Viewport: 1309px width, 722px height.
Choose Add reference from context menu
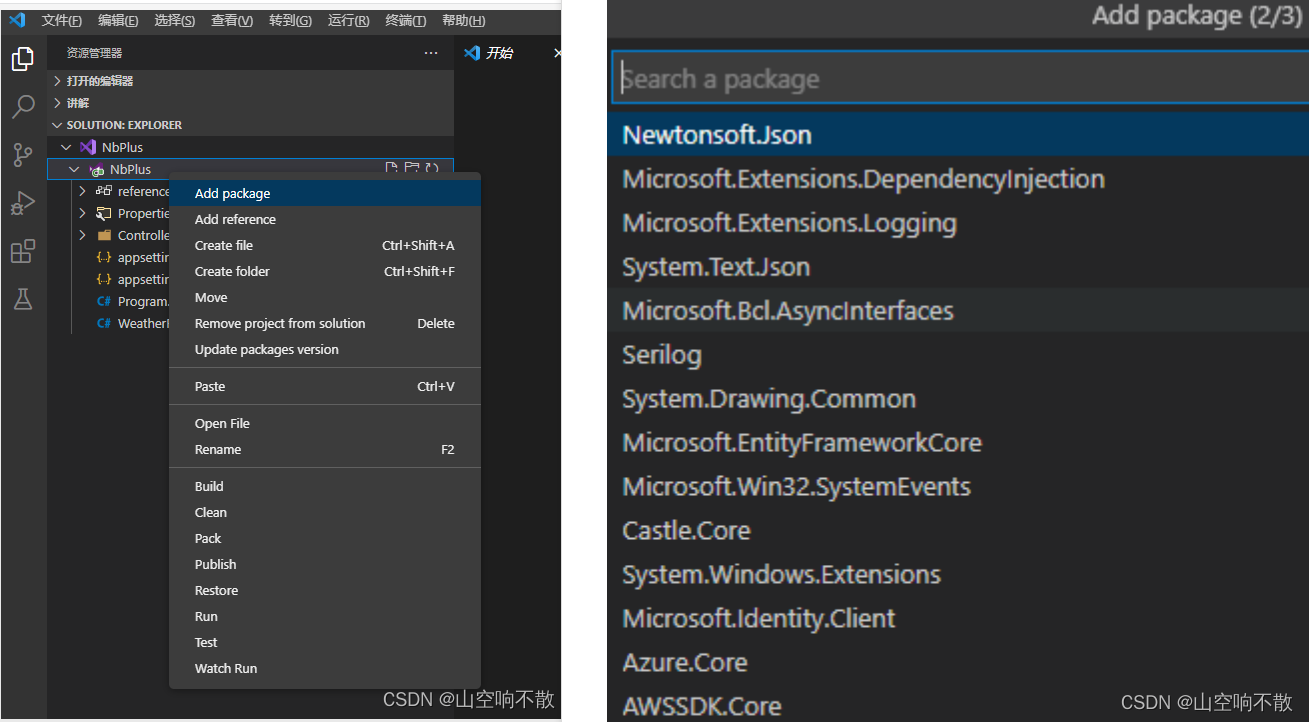point(325,219)
